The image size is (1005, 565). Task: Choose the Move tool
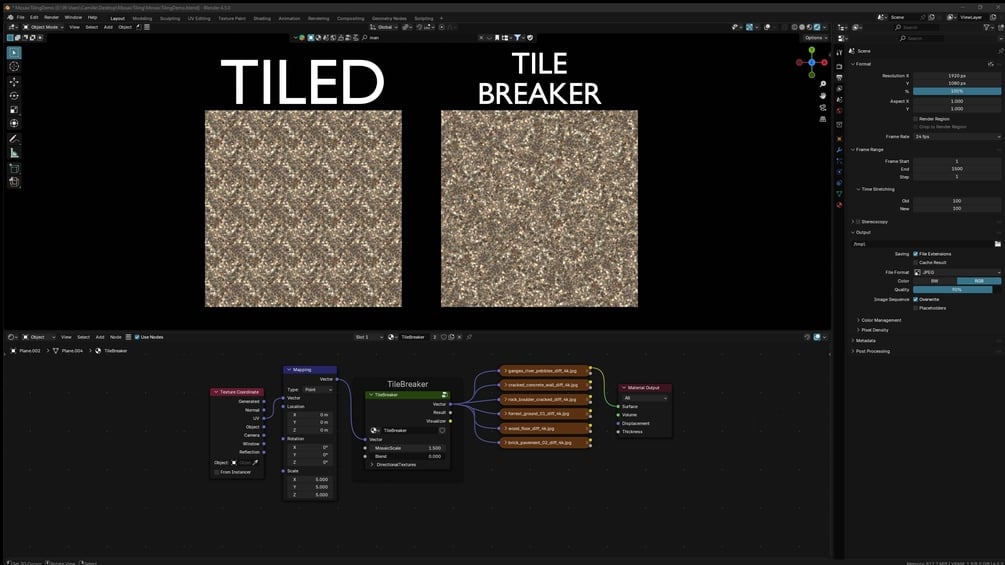point(14,82)
